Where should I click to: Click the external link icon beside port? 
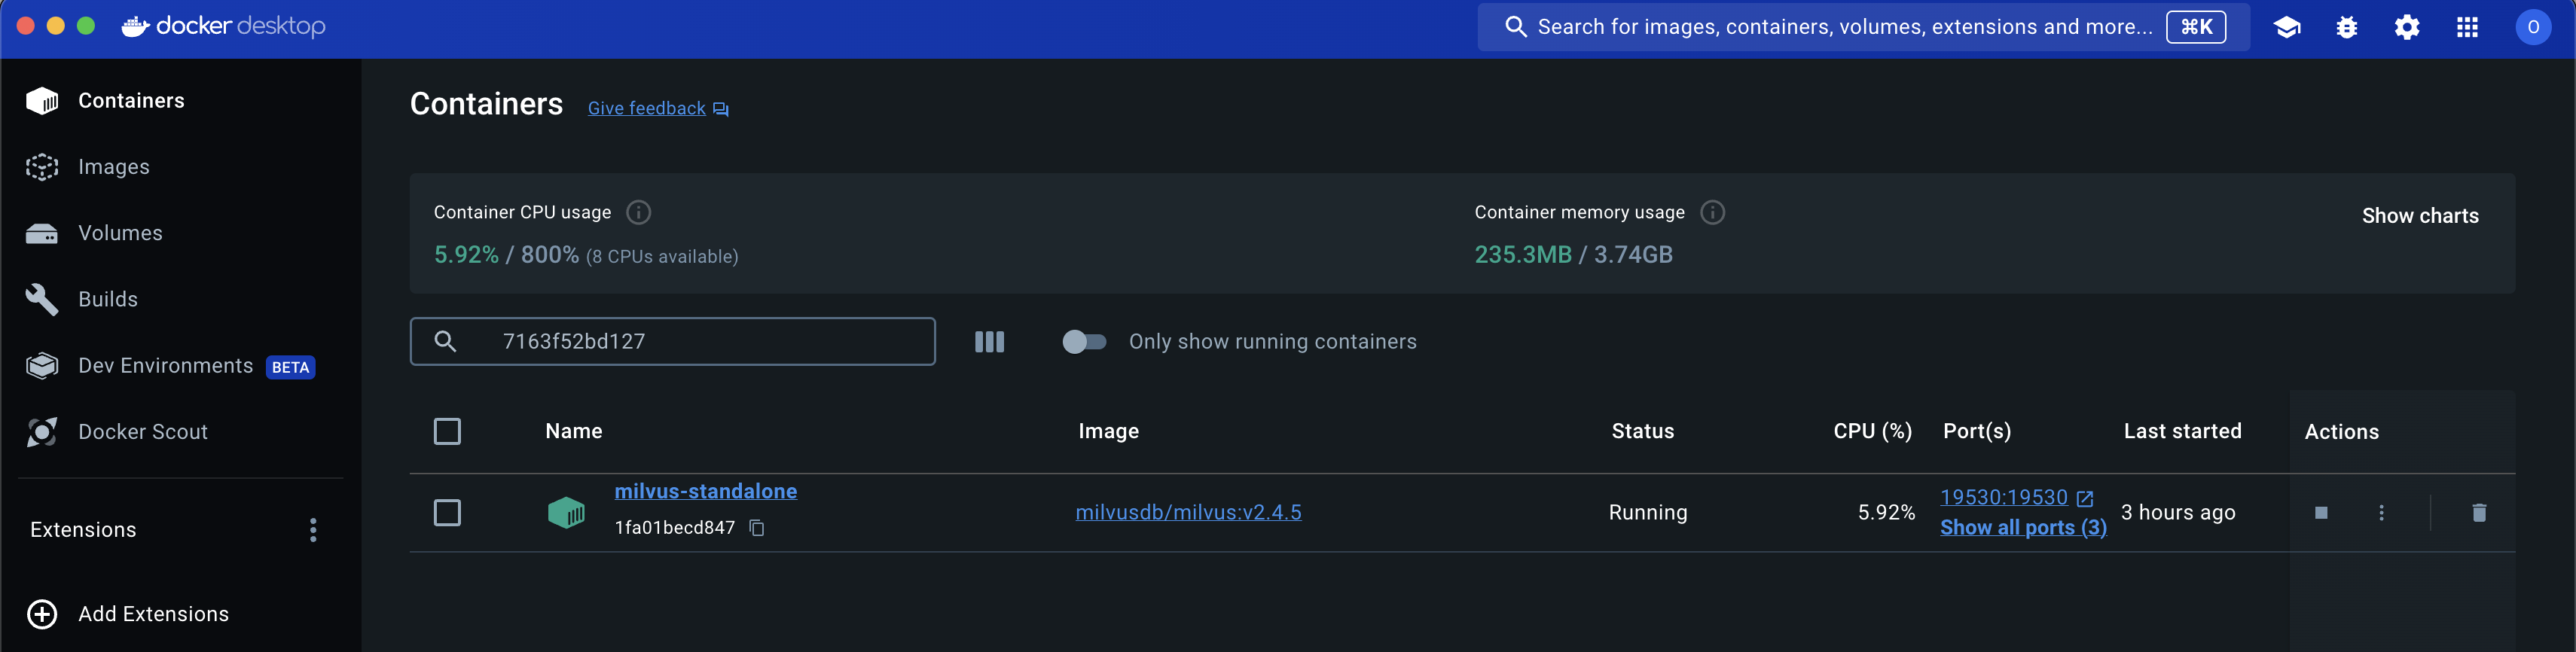[2085, 498]
